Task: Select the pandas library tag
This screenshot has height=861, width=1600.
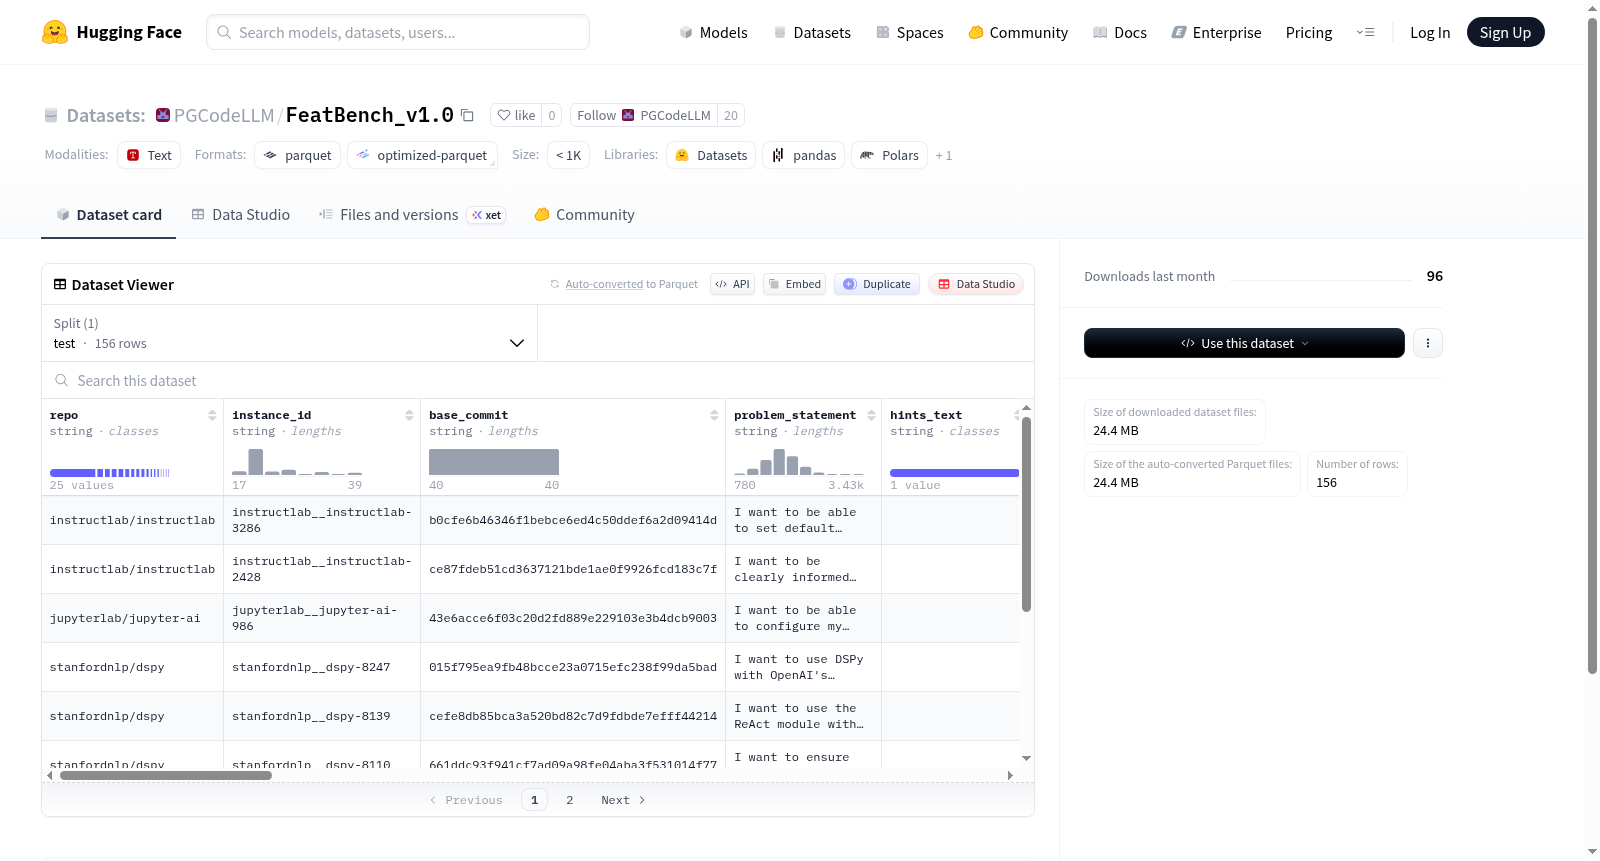Action: point(804,155)
